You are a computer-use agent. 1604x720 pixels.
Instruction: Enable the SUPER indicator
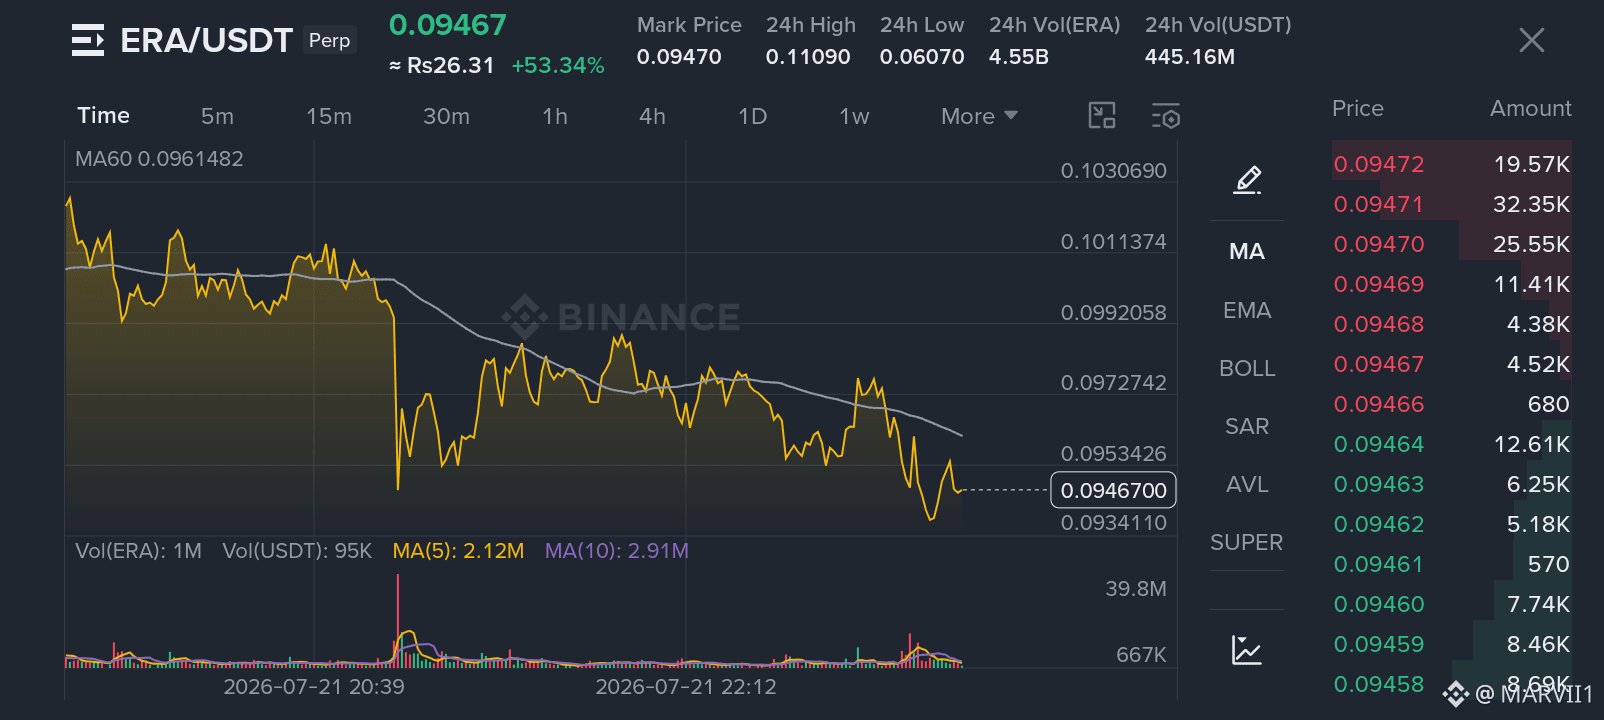pyautogui.click(x=1247, y=543)
